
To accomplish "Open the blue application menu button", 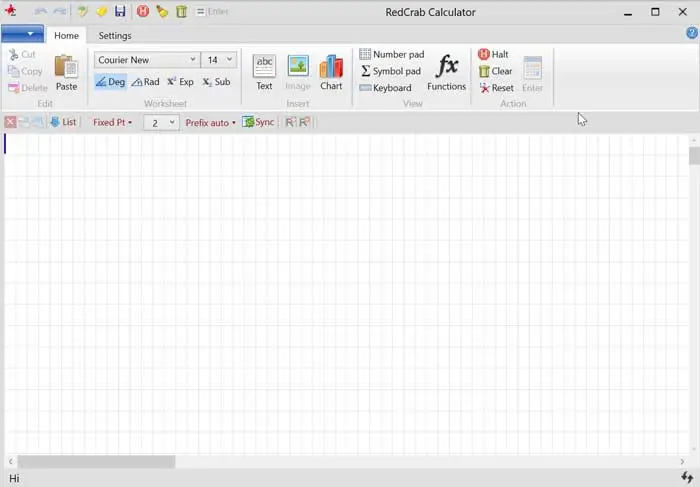I will (x=22, y=34).
